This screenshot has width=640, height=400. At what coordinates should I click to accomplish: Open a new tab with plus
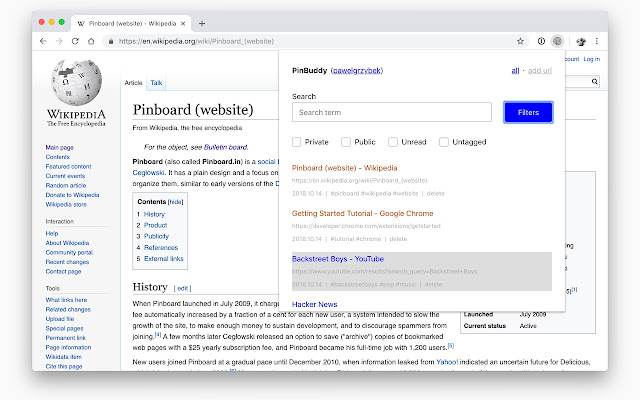(202, 24)
